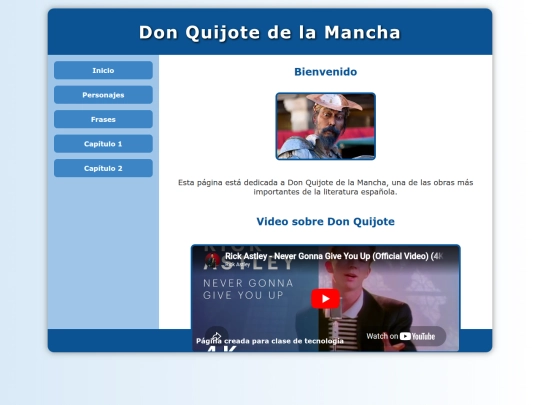Click the Rick Astley channel avatar icon

[x=212, y=260]
